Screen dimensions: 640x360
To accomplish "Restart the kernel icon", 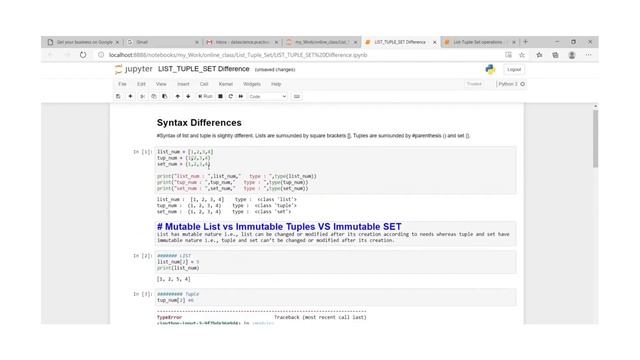I will [x=231, y=96].
